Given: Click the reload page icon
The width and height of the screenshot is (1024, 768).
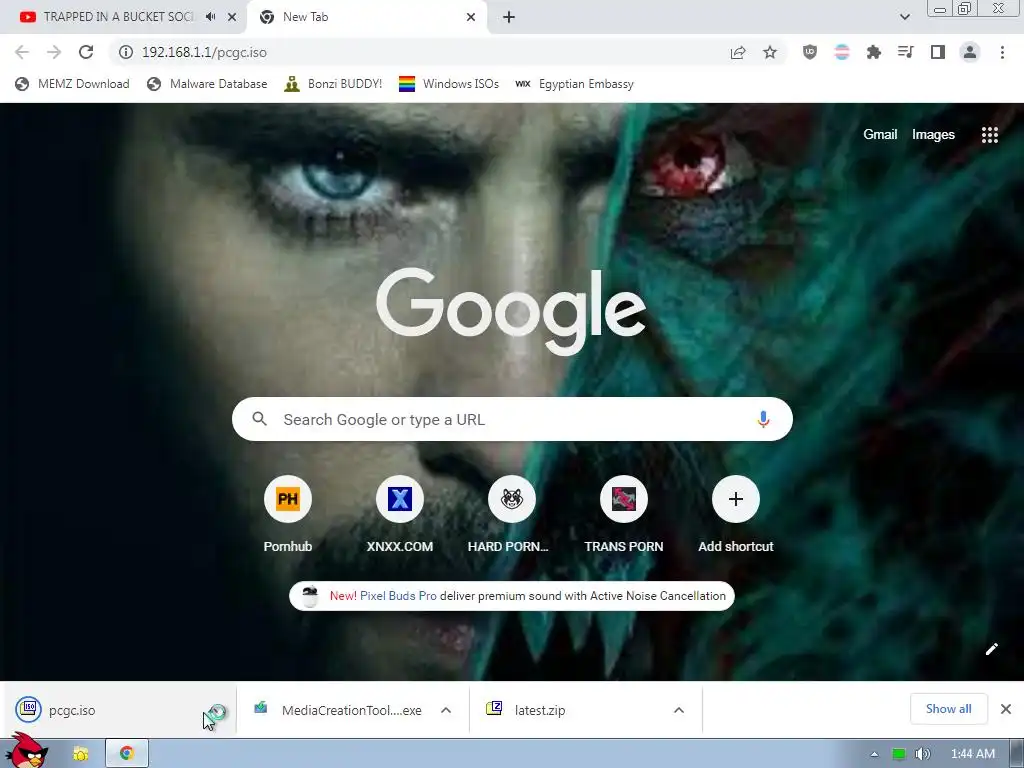Looking at the screenshot, I should pos(86,52).
